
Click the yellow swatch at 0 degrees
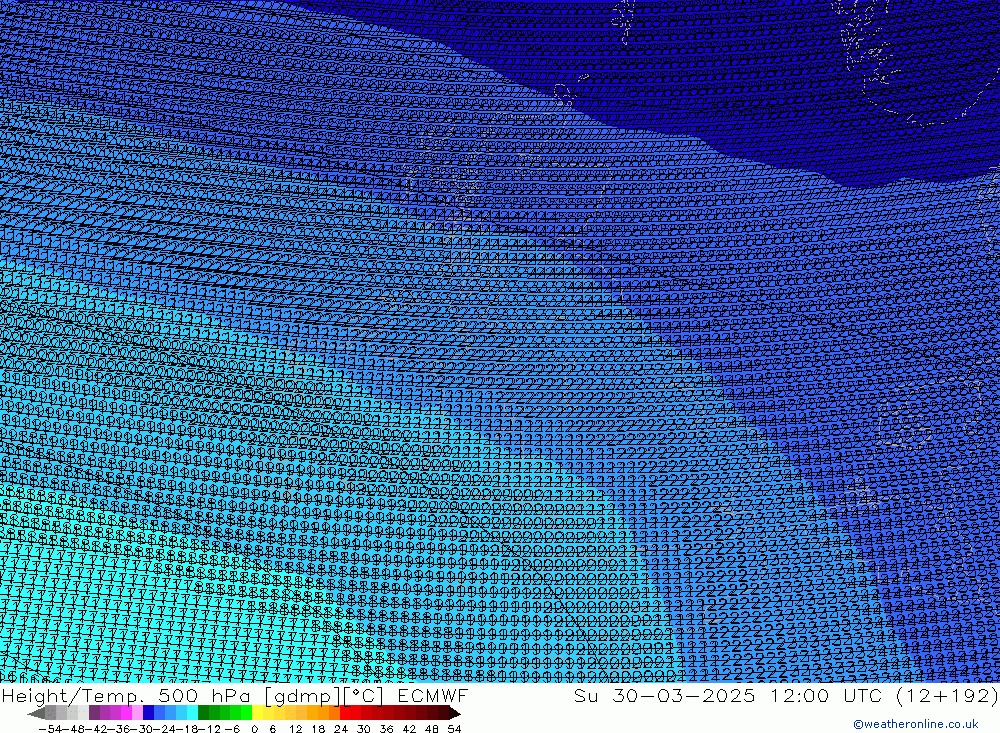(x=258, y=713)
